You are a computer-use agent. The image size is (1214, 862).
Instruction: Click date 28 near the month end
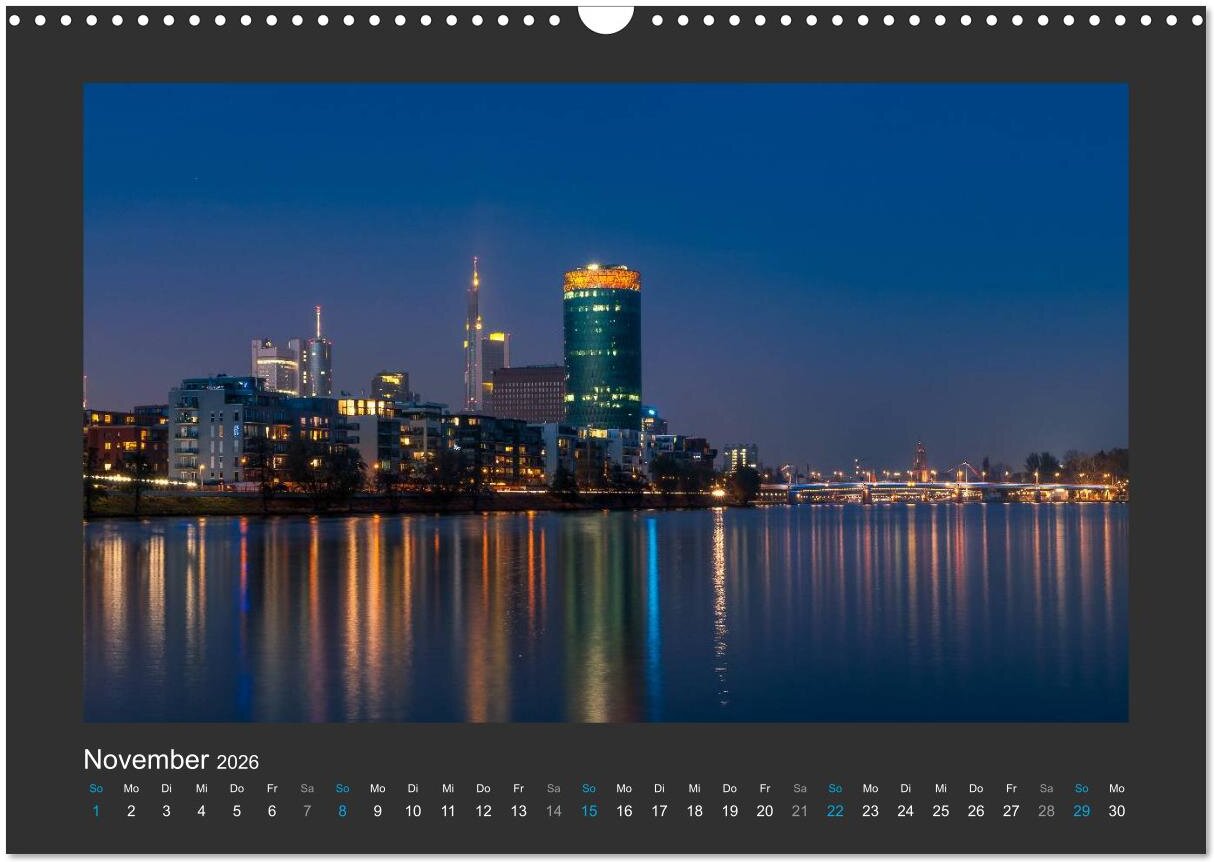tap(1046, 811)
